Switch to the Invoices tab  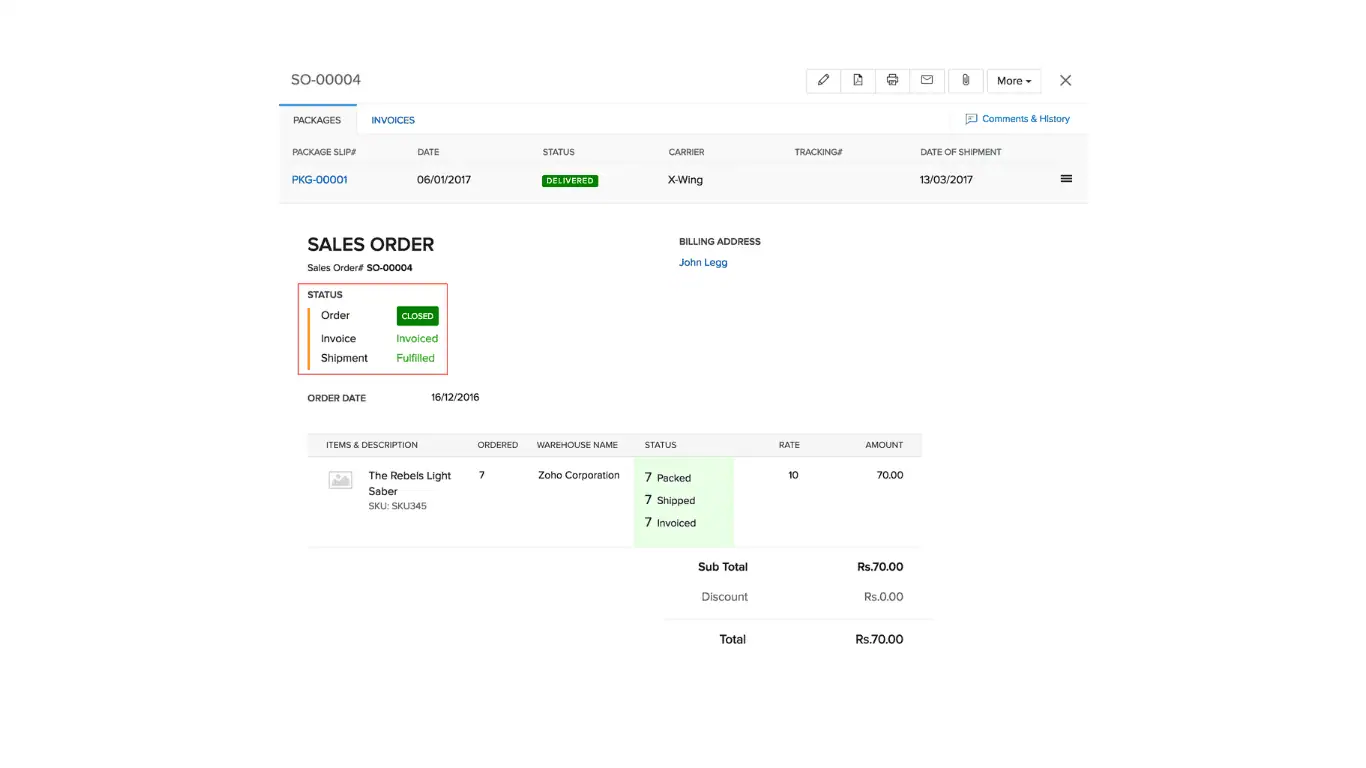[393, 120]
